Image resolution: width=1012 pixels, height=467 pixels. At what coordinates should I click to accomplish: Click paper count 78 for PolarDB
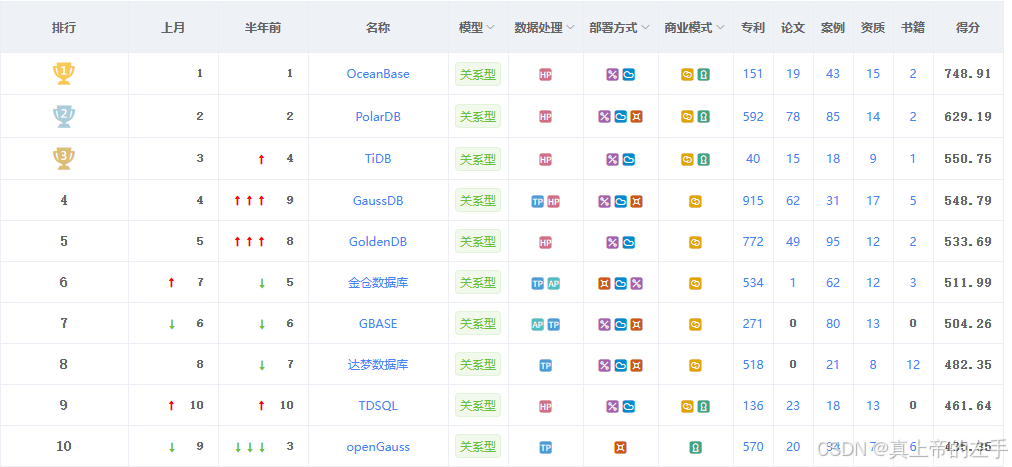pos(793,117)
